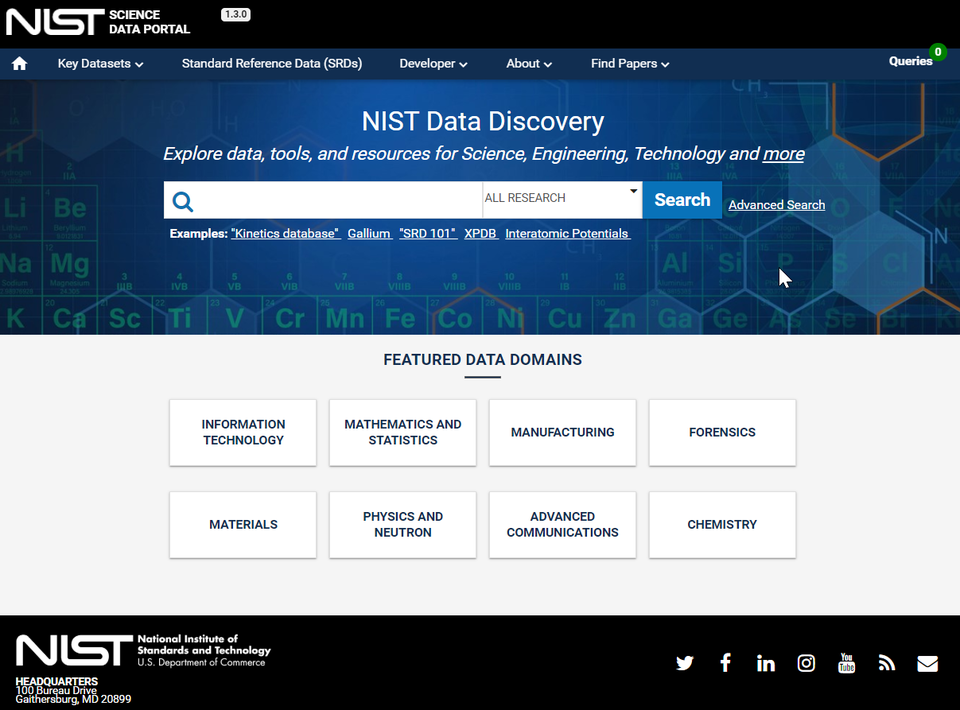This screenshot has width=960, height=710.
Task: Click the green queries count badge
Action: [x=937, y=52]
